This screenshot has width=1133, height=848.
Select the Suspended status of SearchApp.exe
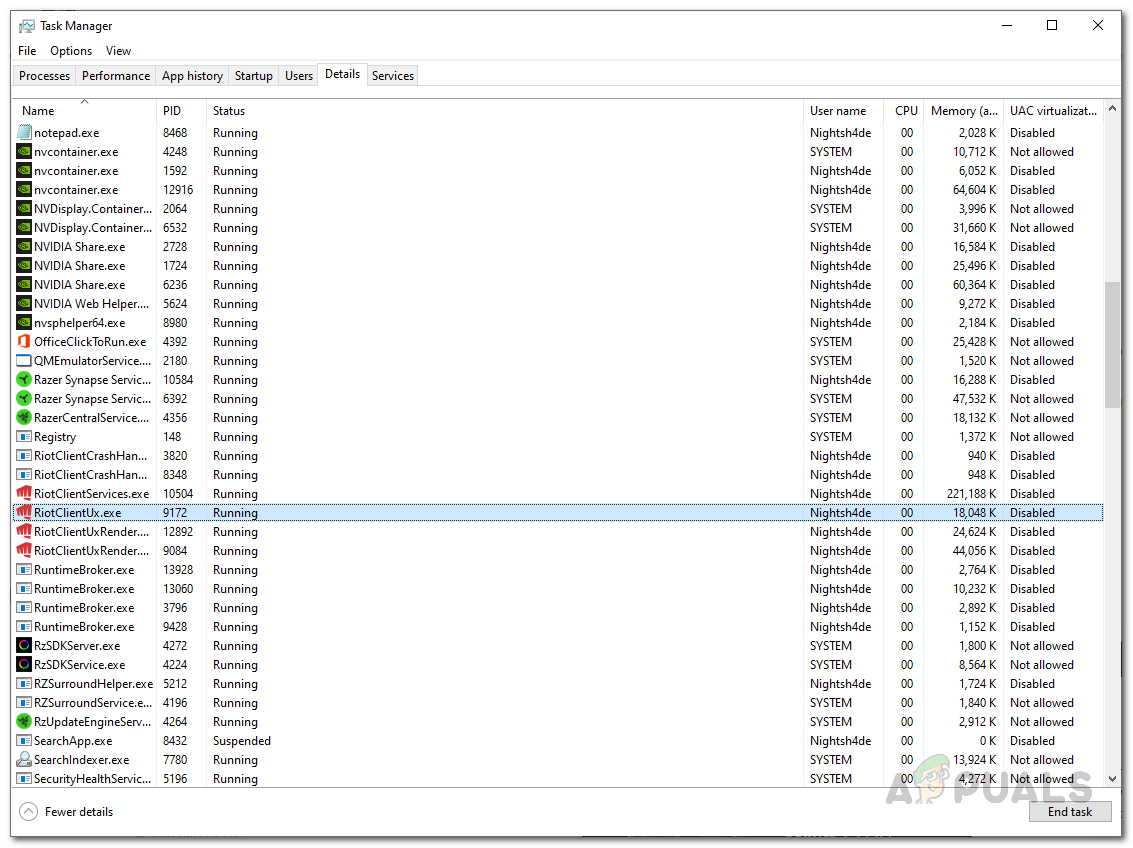click(x=242, y=741)
